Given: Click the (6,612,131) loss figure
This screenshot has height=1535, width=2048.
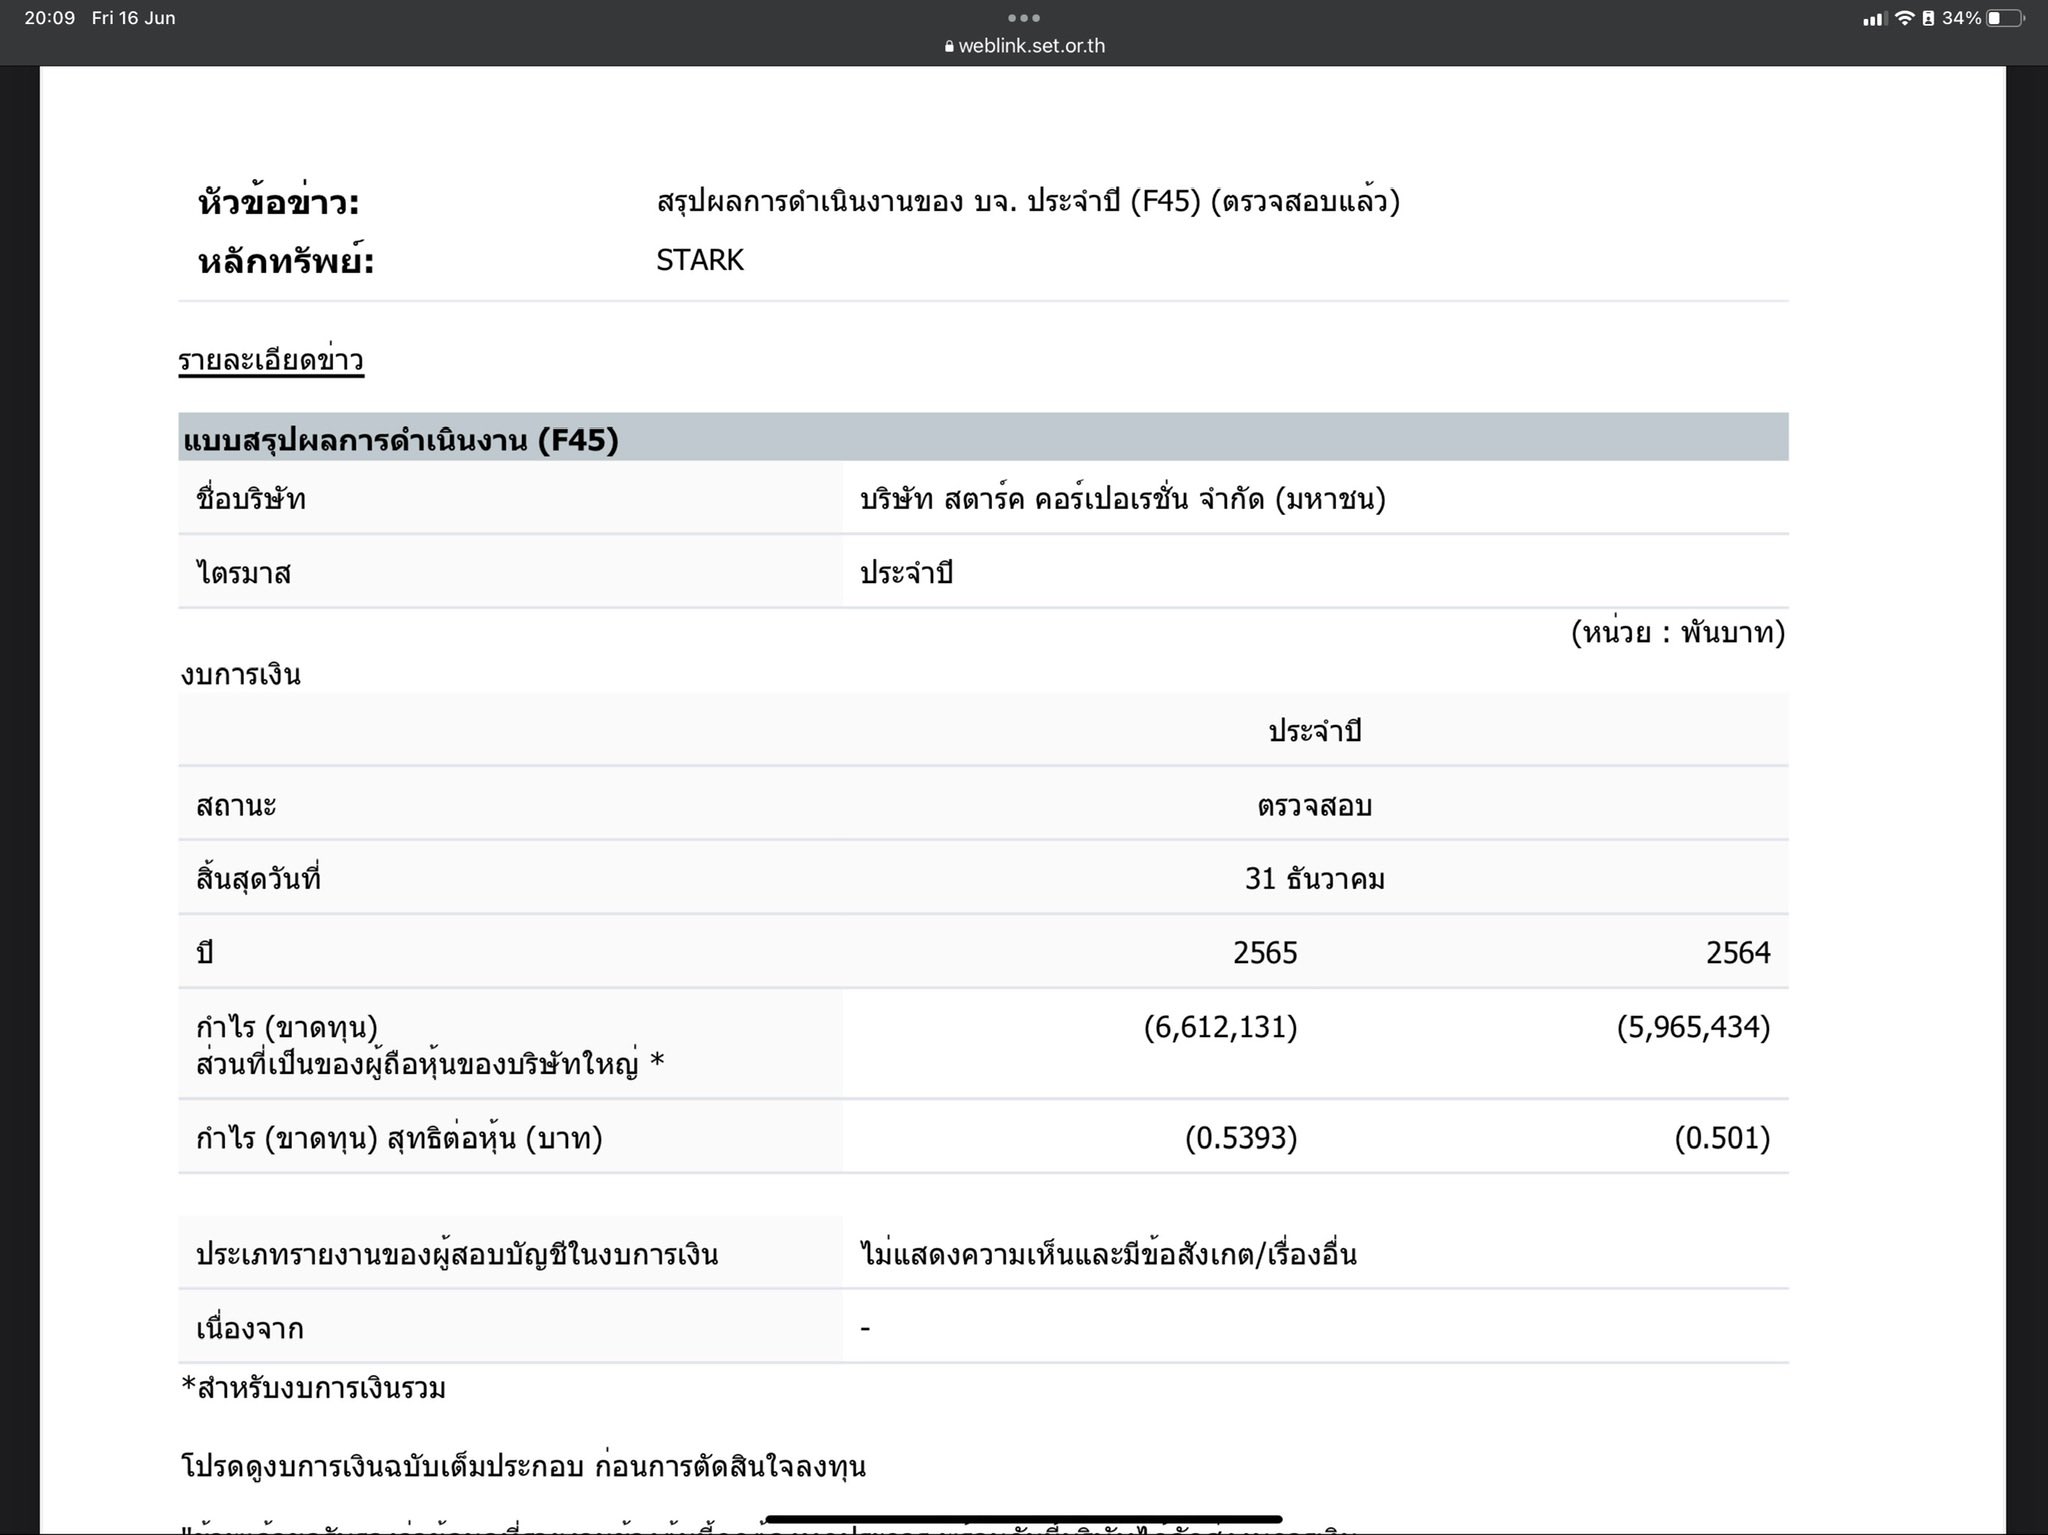Looking at the screenshot, I should pyautogui.click(x=1219, y=1027).
